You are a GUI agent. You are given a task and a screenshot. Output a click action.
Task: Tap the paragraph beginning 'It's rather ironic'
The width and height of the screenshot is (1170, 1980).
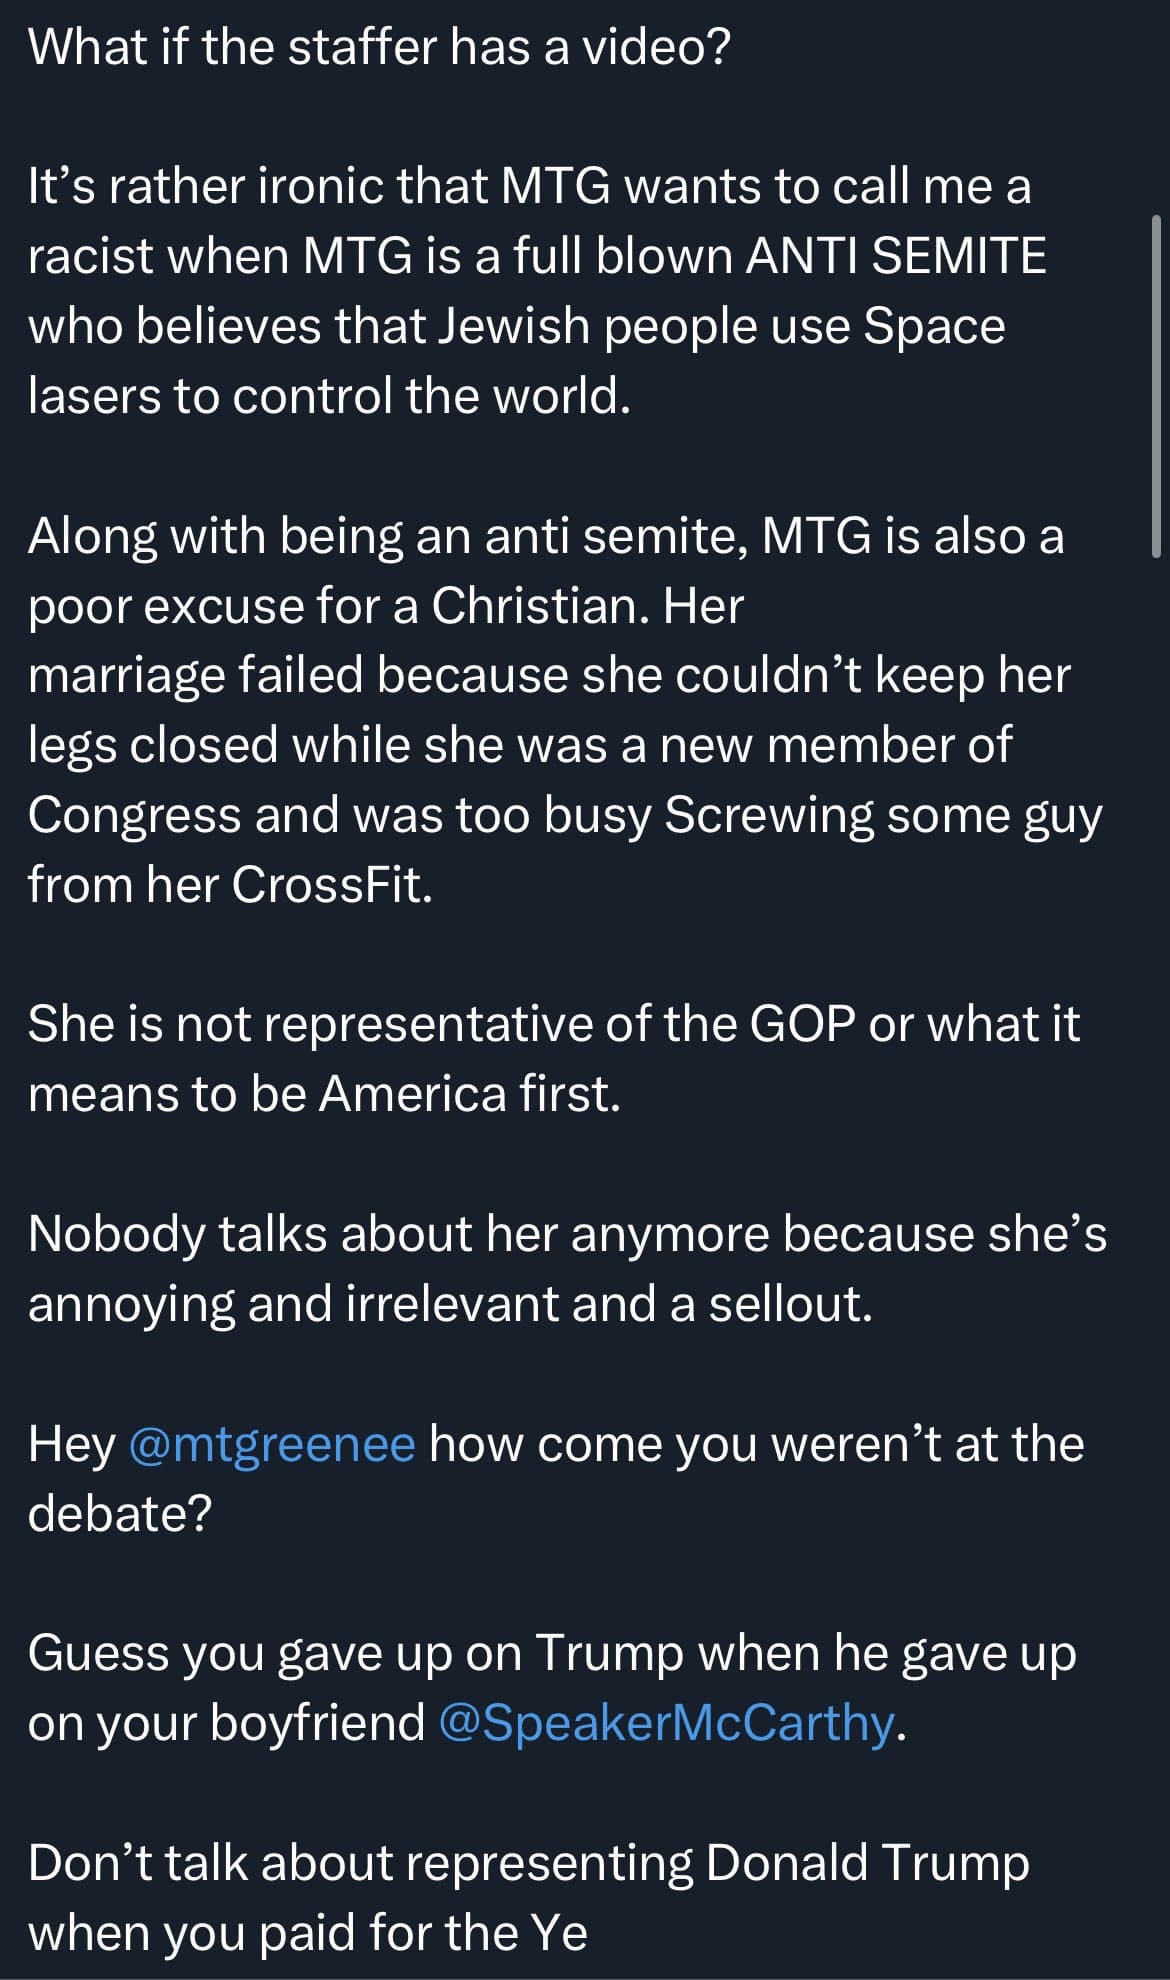click(538, 291)
